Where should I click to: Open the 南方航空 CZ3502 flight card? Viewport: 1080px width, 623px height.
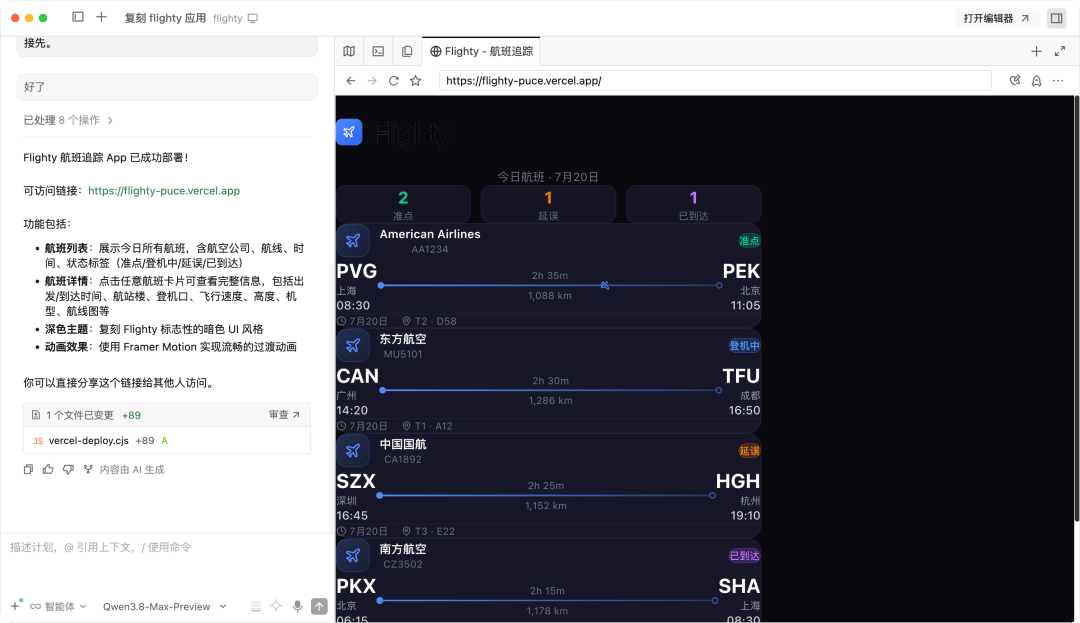click(x=549, y=581)
